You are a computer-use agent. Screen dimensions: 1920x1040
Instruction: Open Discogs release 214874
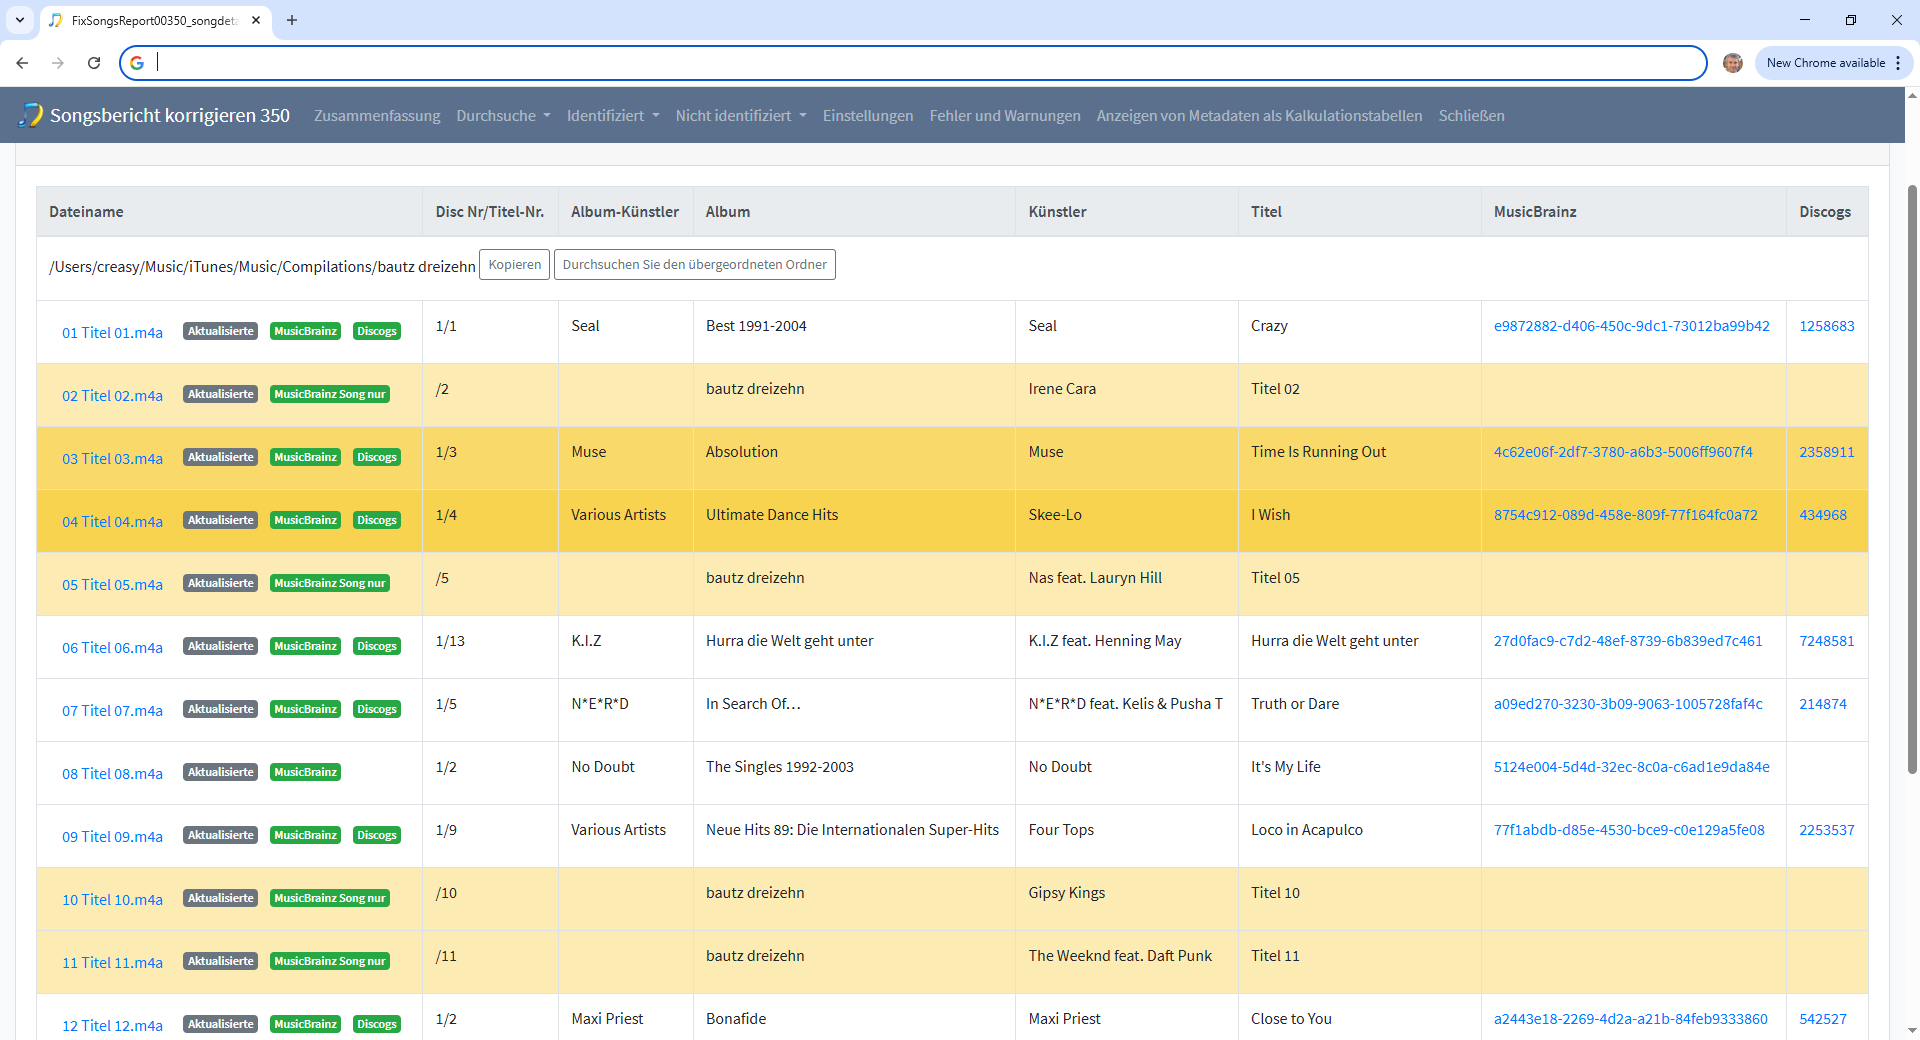point(1823,704)
